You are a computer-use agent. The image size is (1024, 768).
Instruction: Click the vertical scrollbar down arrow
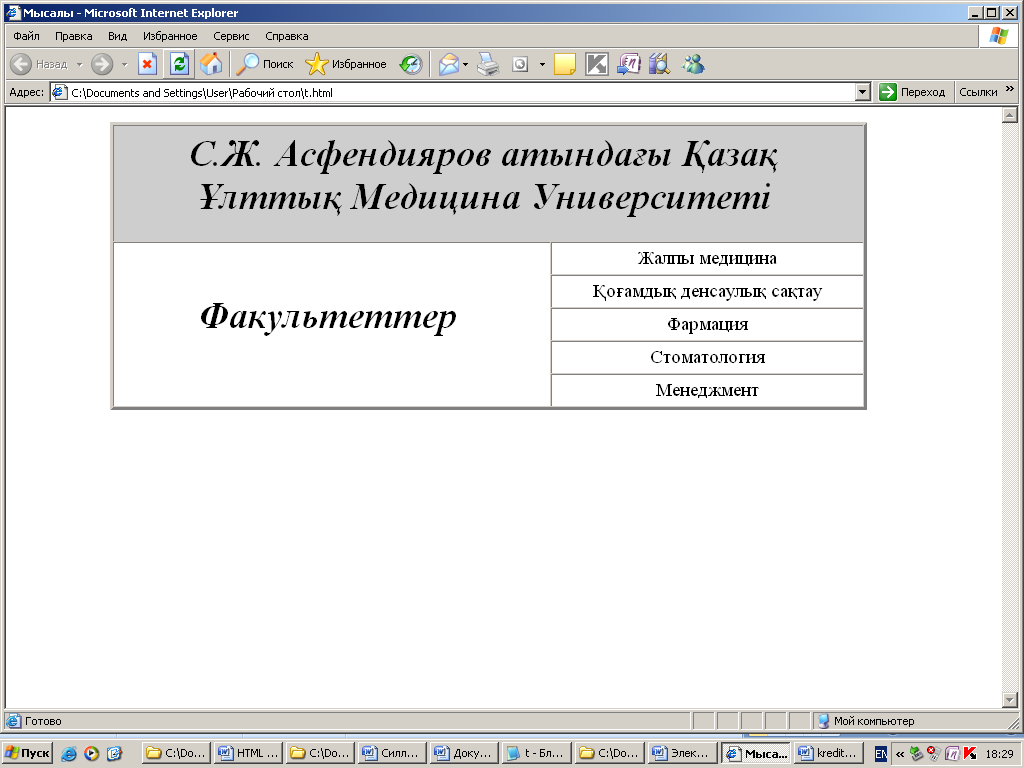click(1010, 700)
